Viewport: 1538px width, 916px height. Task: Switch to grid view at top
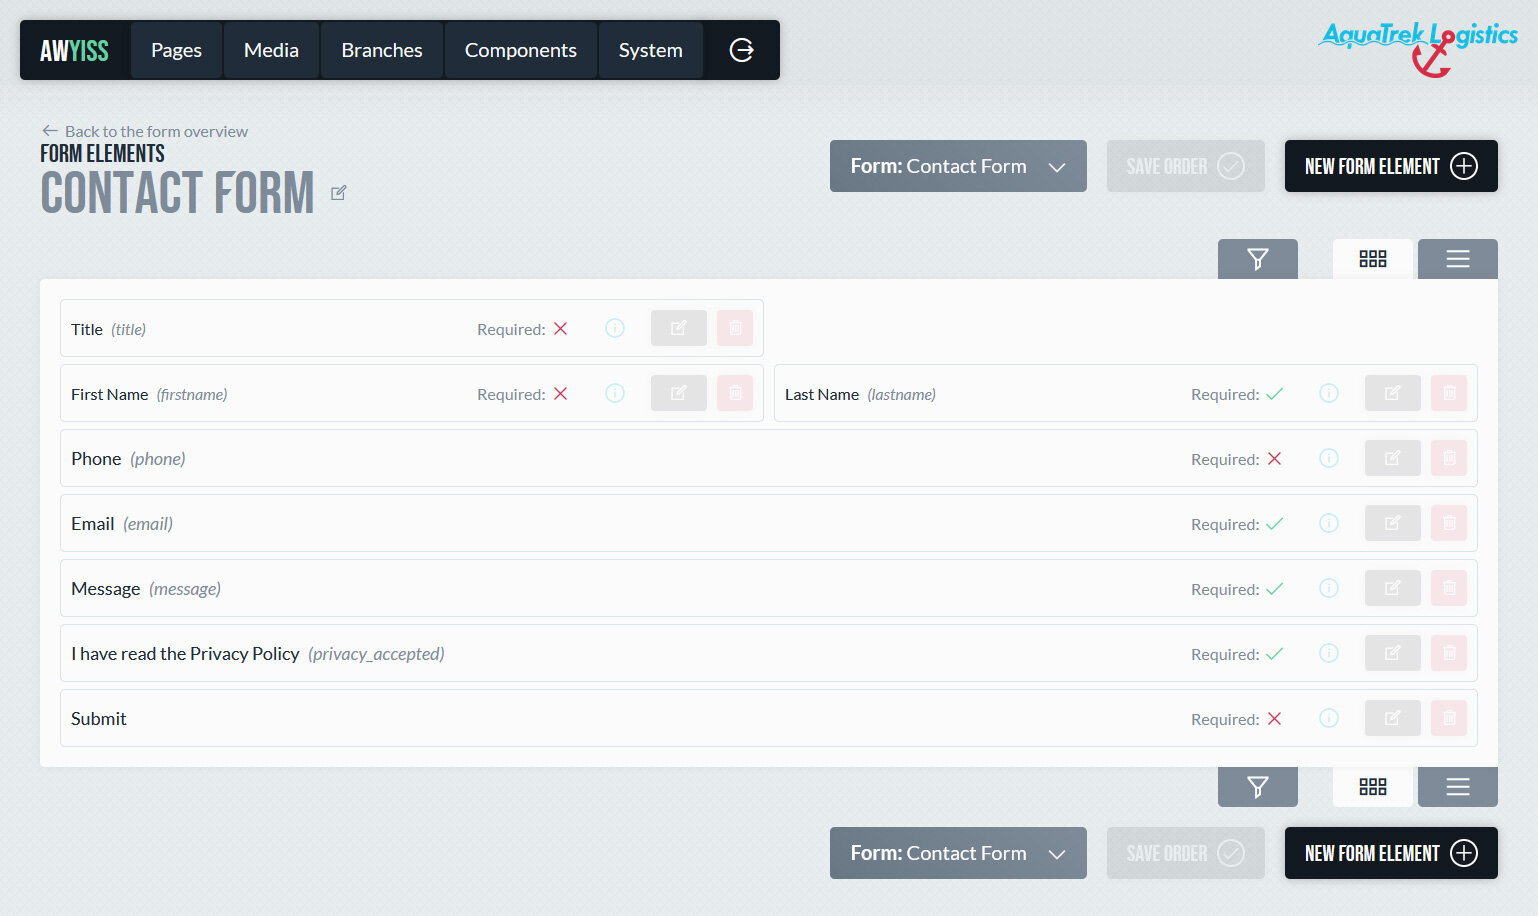[x=1372, y=259]
